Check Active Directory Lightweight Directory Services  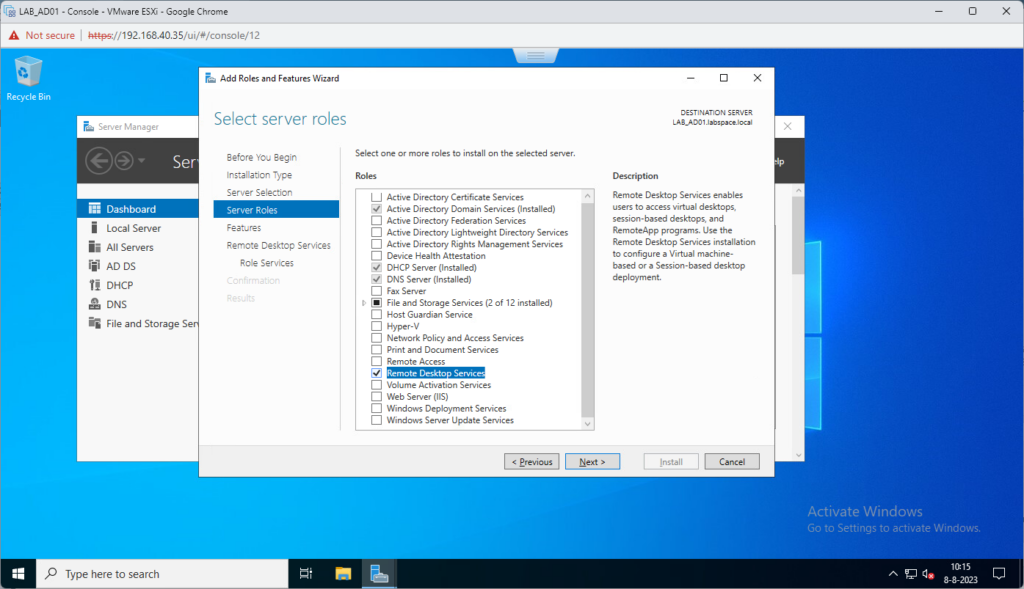tap(376, 232)
